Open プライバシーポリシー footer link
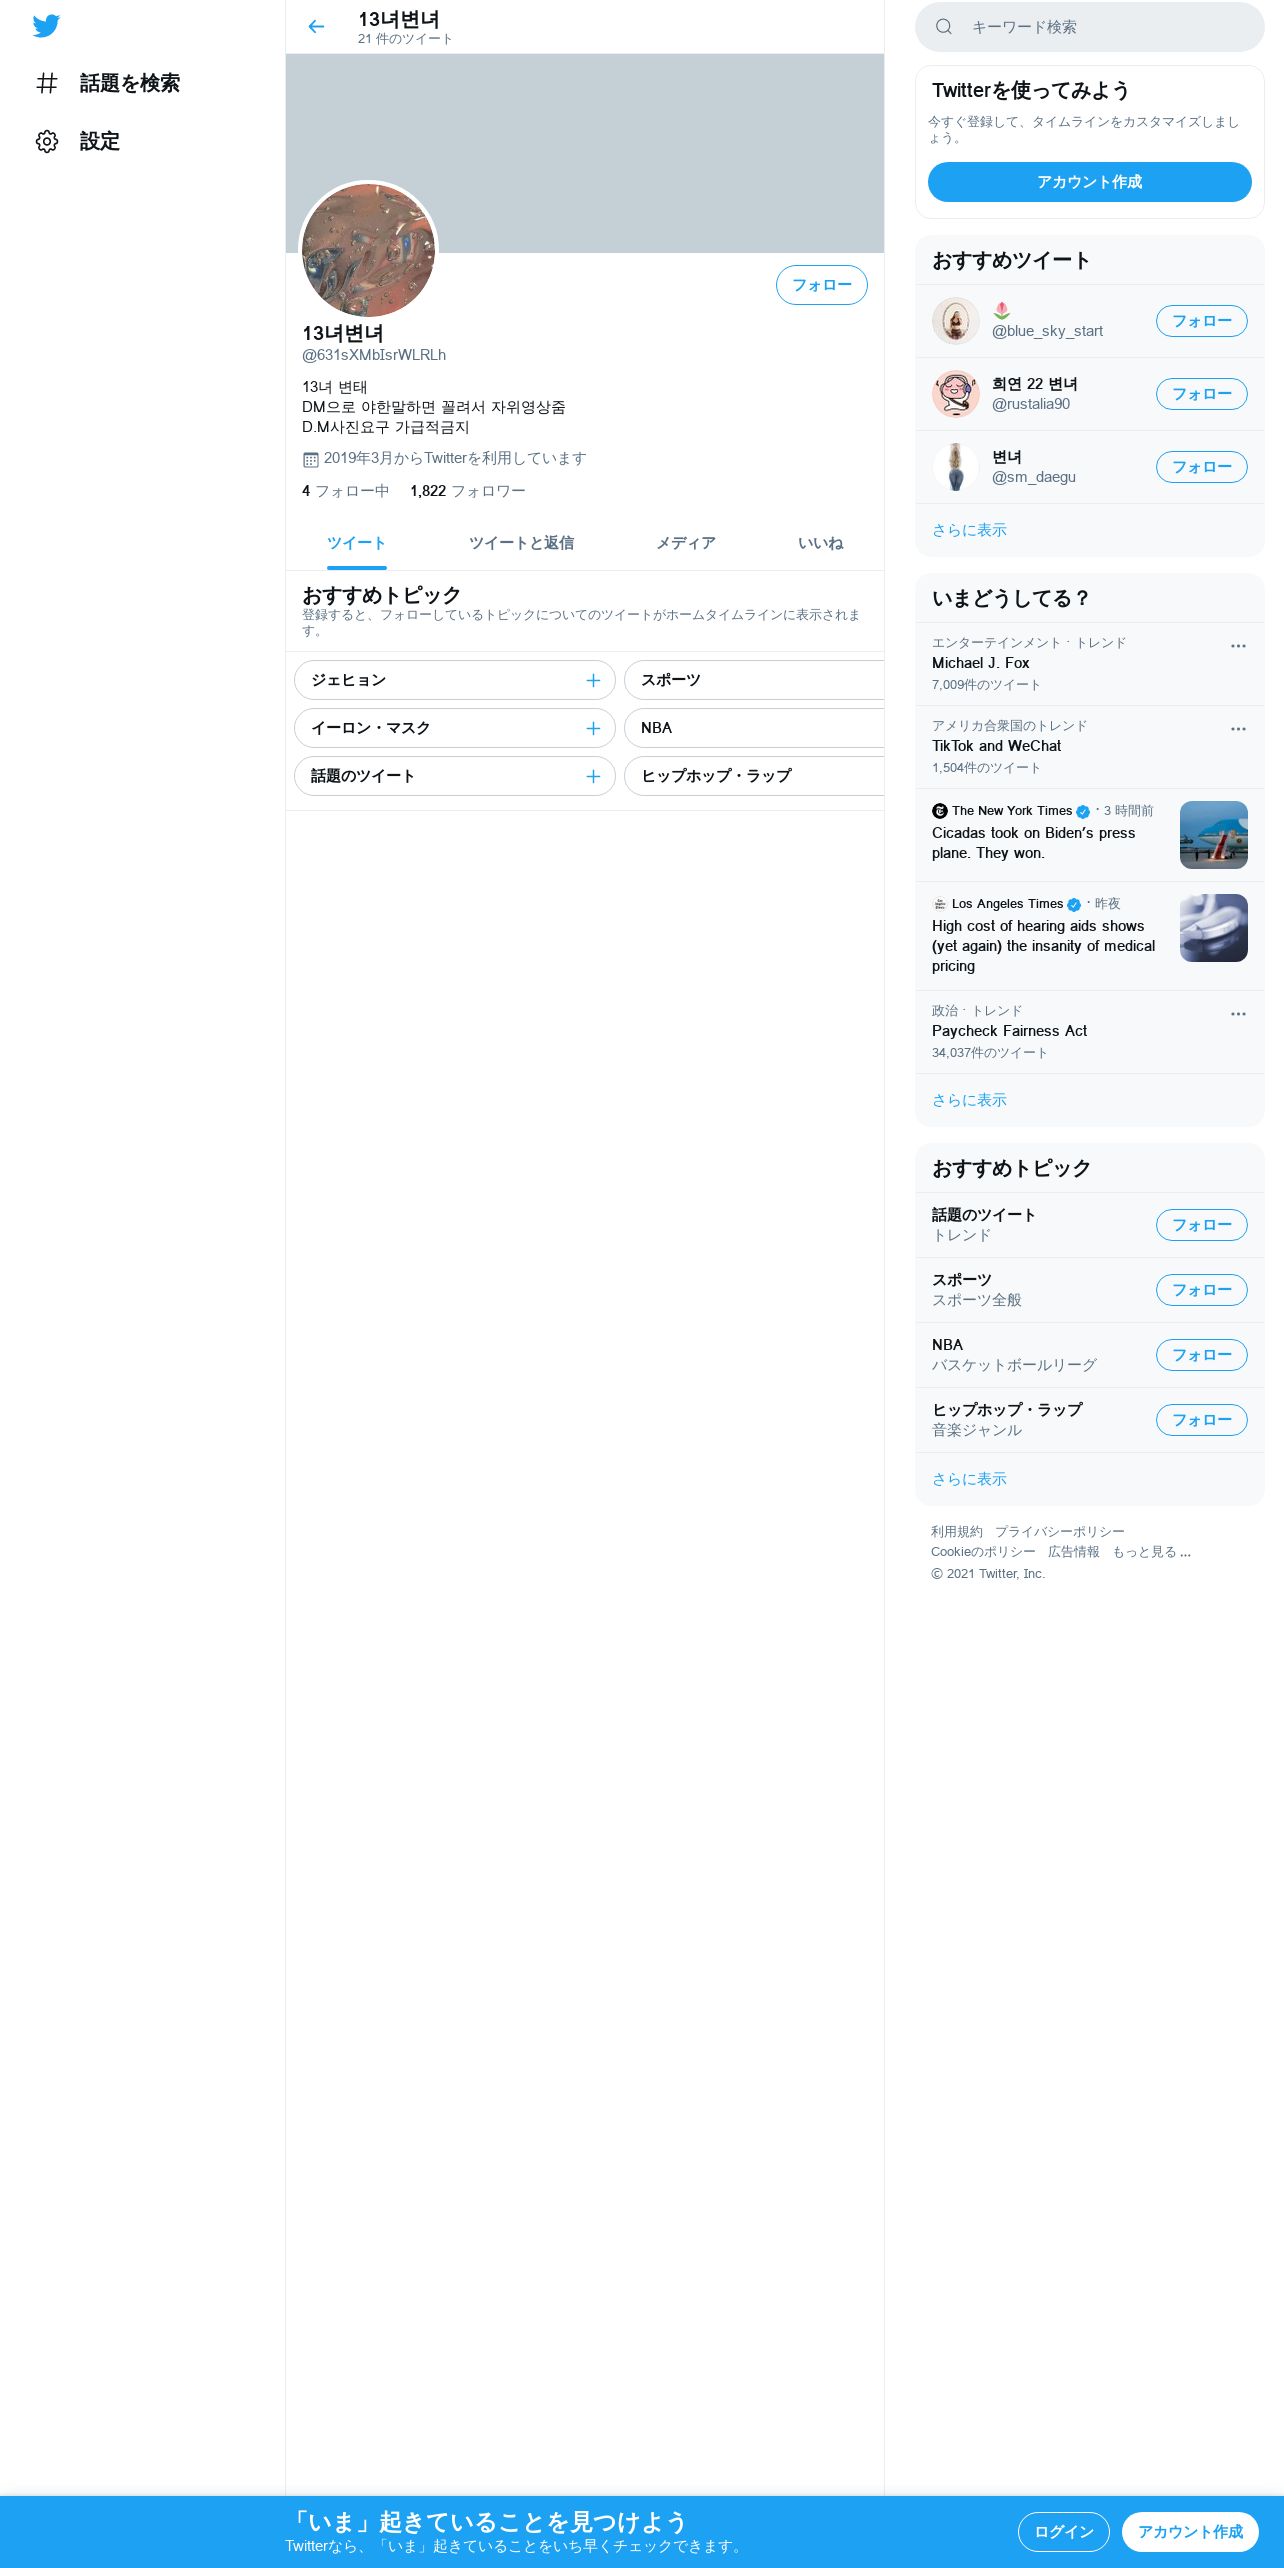This screenshot has width=1284, height=2568. (1060, 1532)
